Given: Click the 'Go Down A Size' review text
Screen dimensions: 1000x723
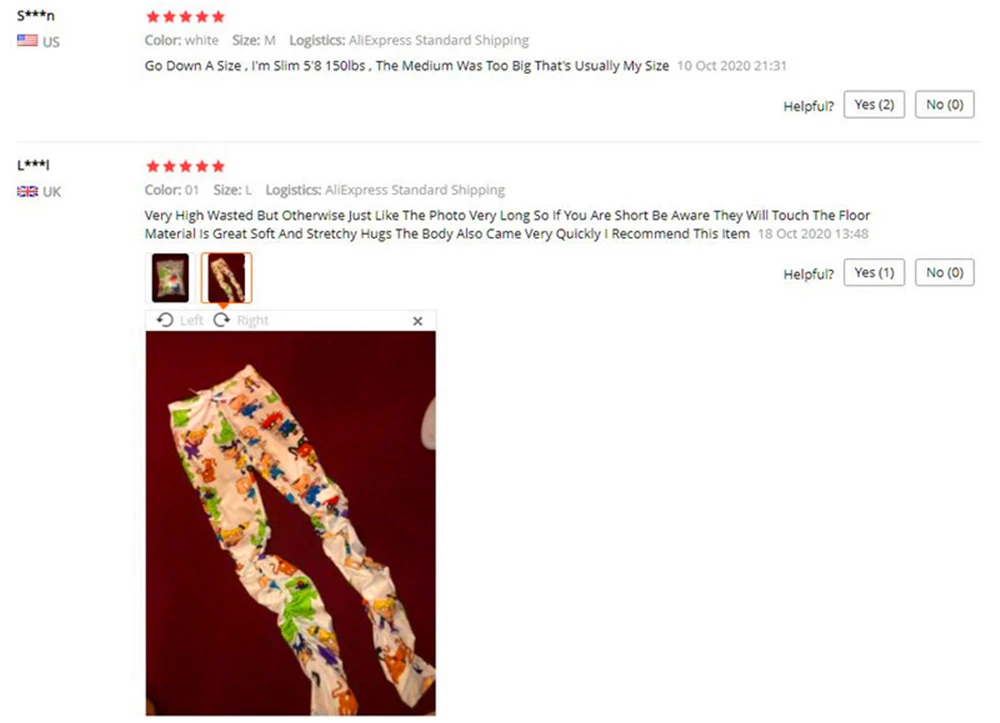Looking at the screenshot, I should (407, 66).
